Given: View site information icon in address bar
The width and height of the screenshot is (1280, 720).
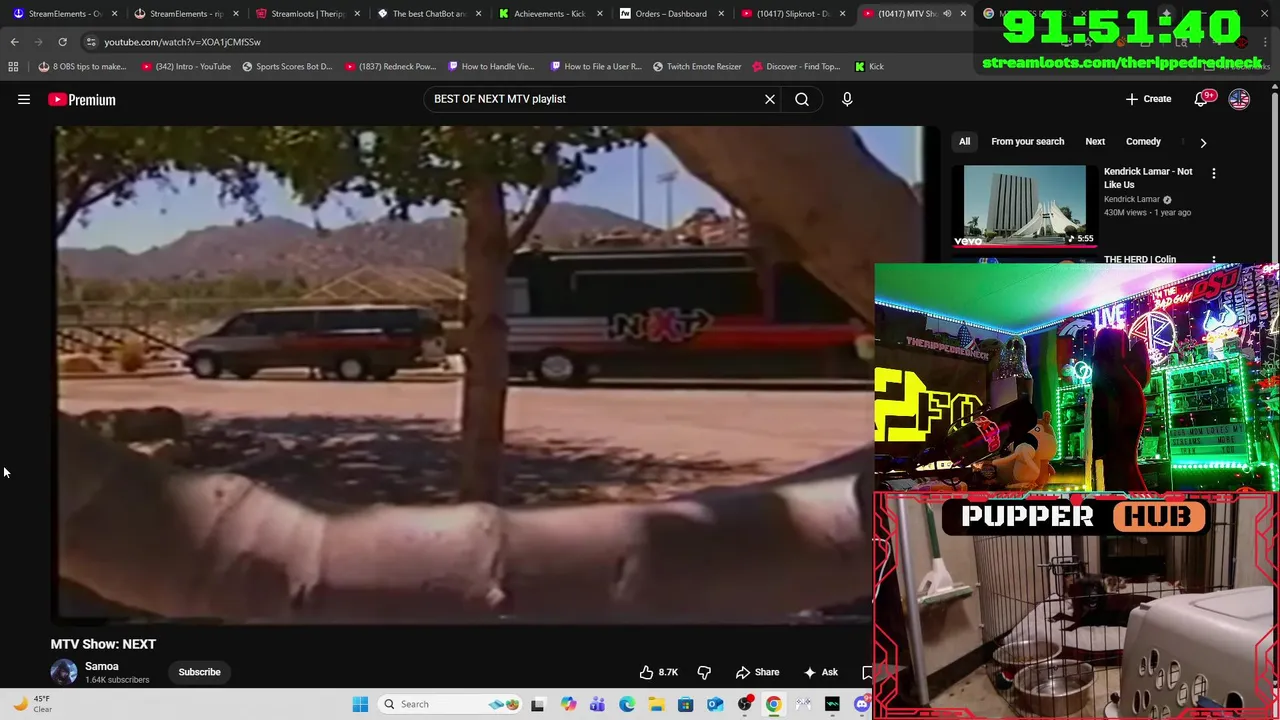Looking at the screenshot, I should click(x=90, y=42).
